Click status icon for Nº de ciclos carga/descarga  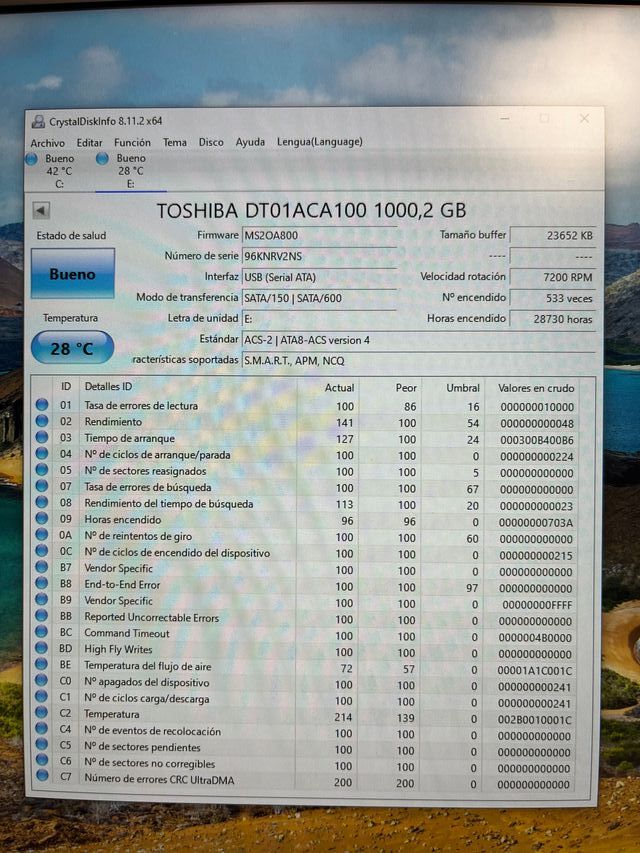click(x=42, y=696)
